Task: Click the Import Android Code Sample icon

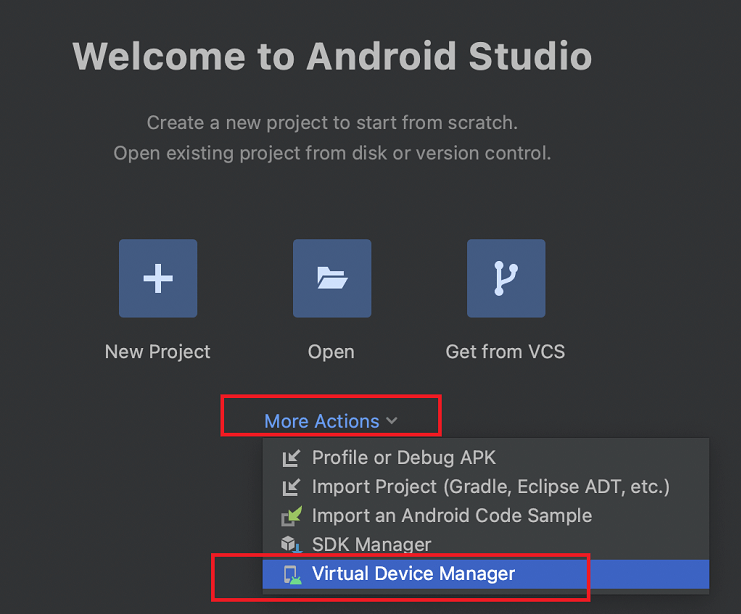Action: click(x=292, y=516)
